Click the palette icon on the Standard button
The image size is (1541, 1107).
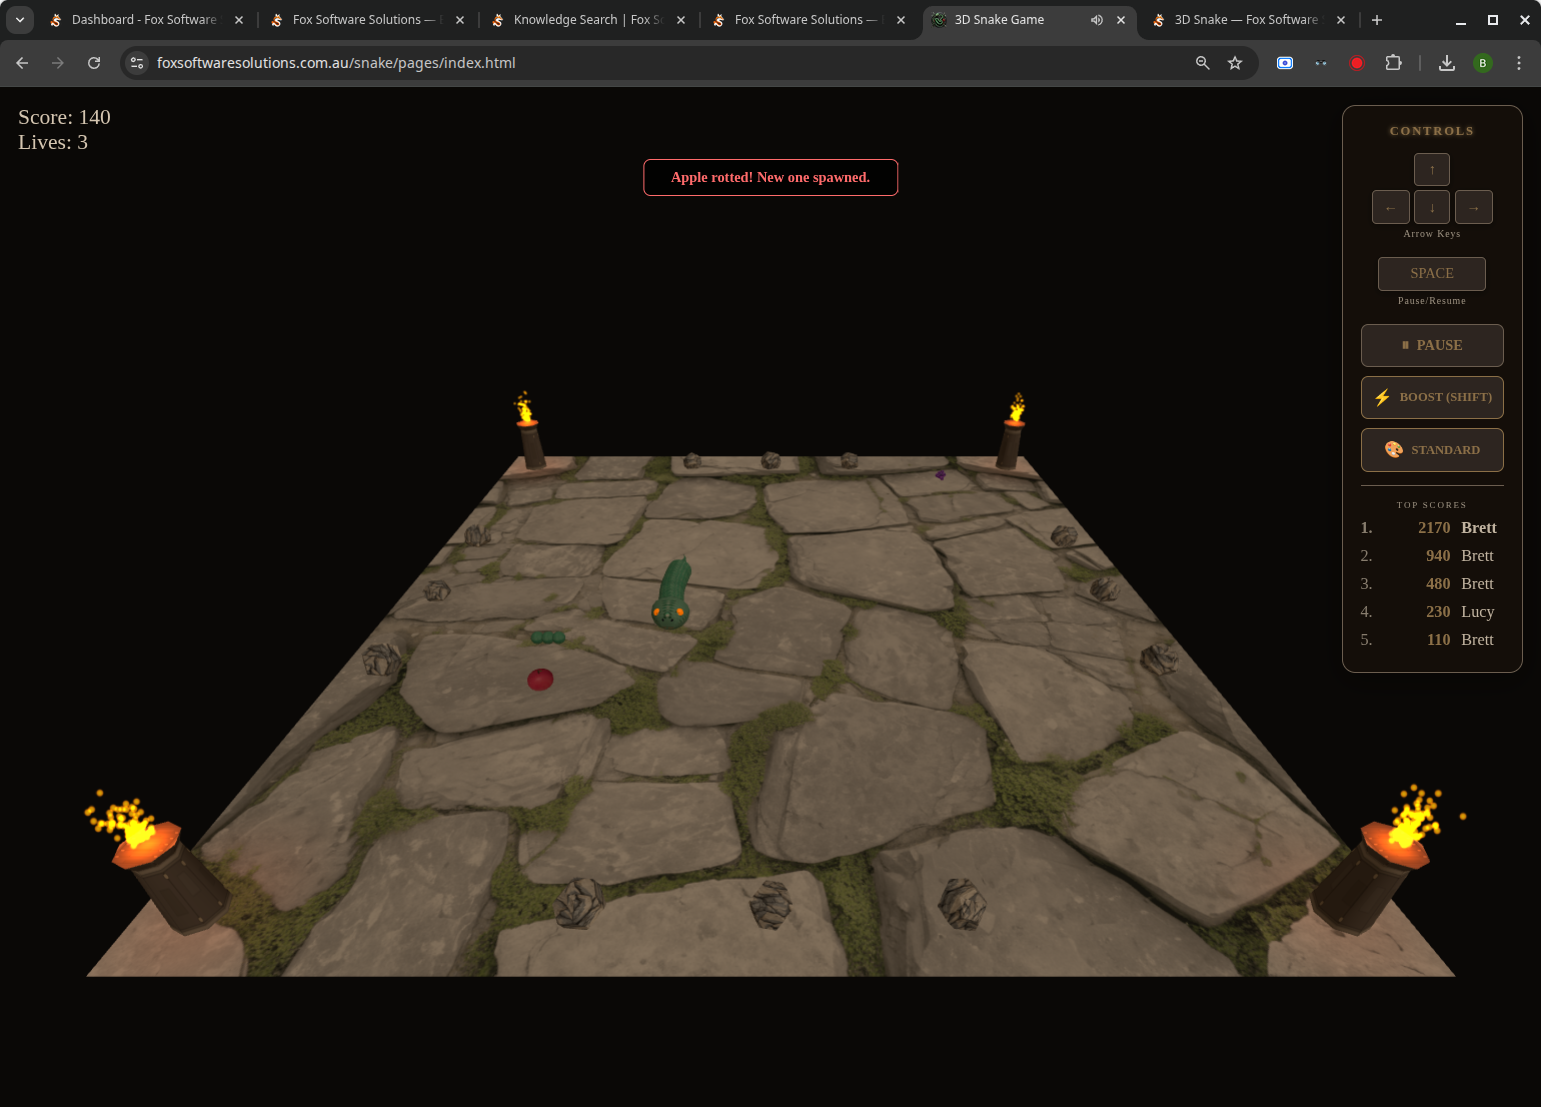tap(1393, 449)
